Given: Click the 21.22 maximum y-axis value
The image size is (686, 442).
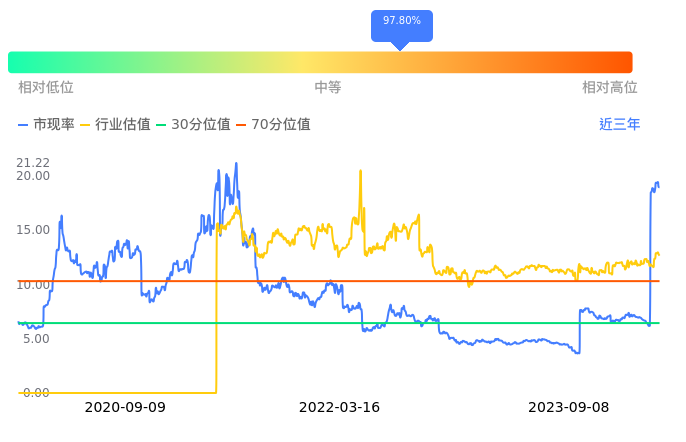Looking at the screenshot, I should 33,163.
